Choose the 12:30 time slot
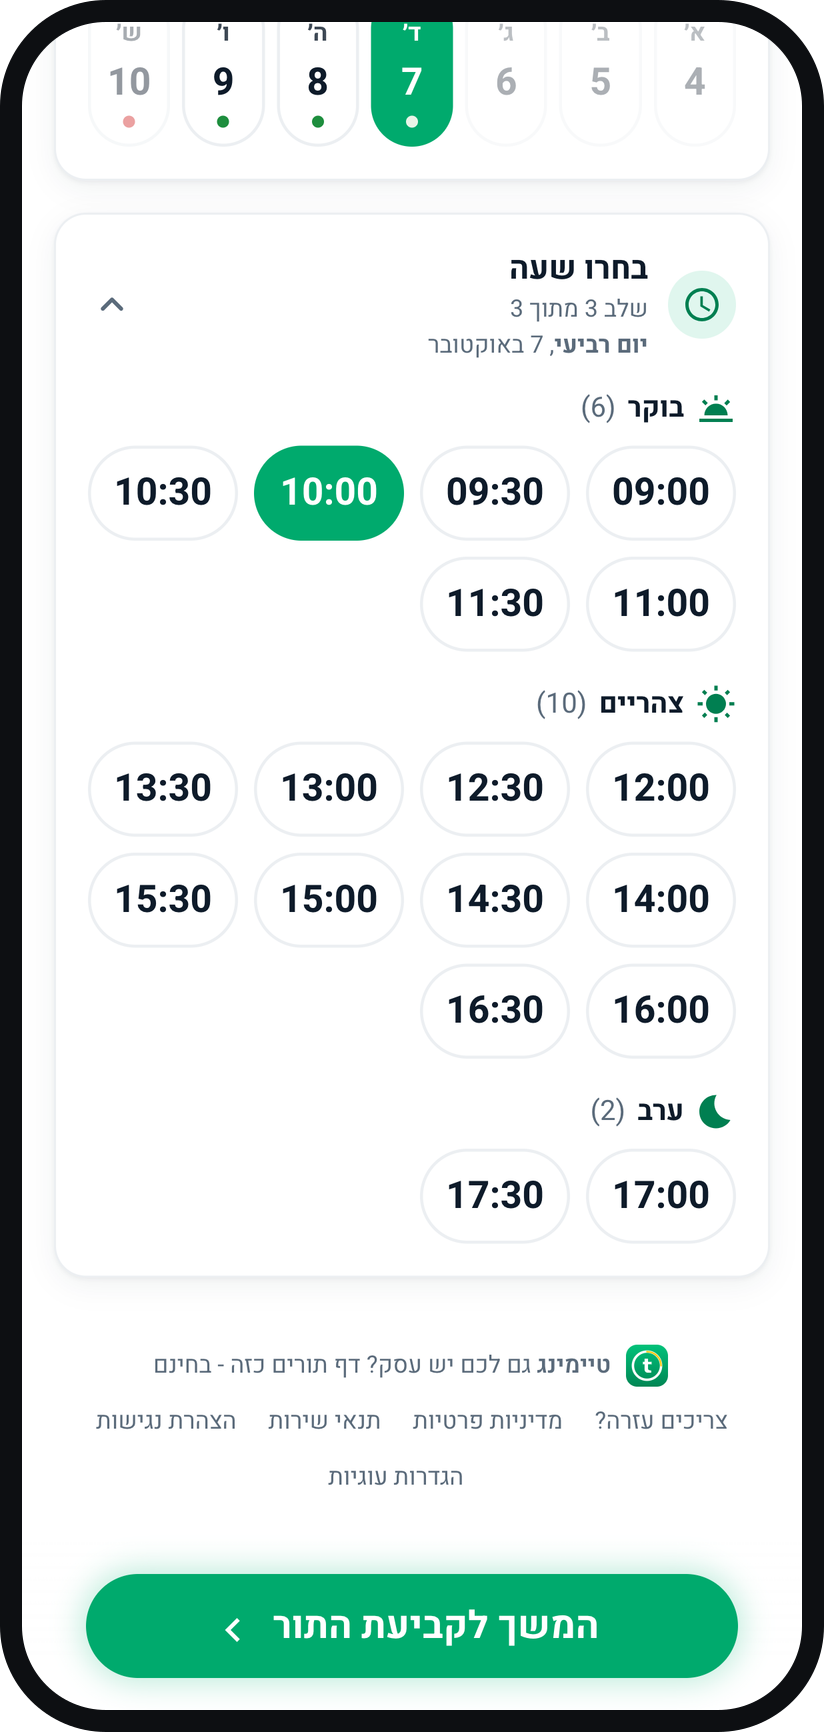The image size is (824, 1732). 495,789
